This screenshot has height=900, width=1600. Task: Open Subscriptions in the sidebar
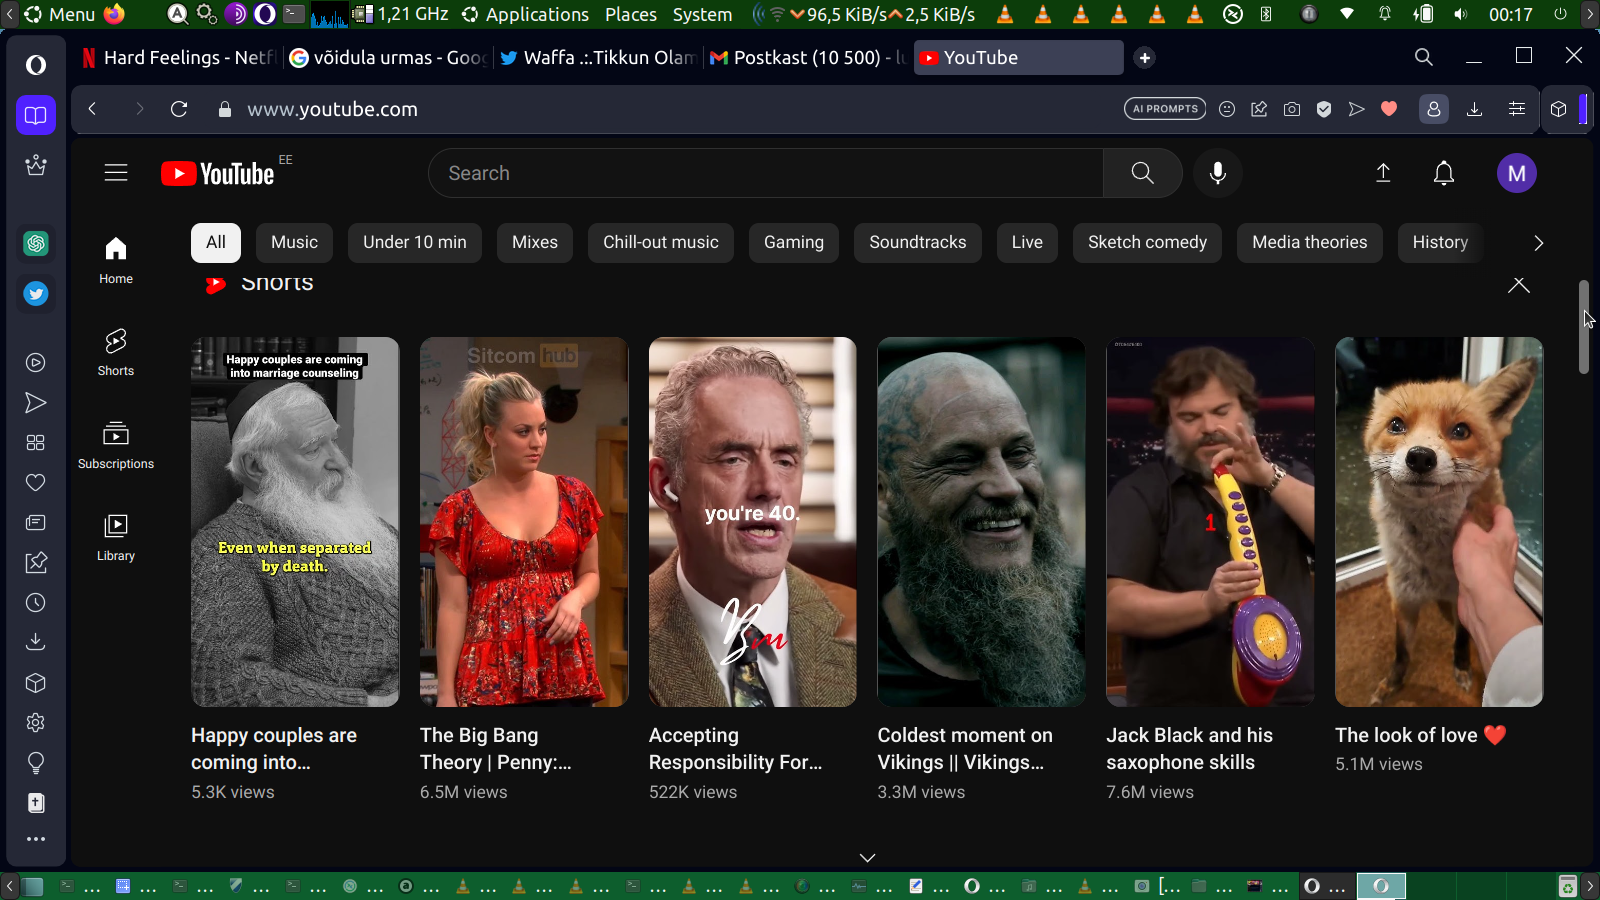(116, 445)
